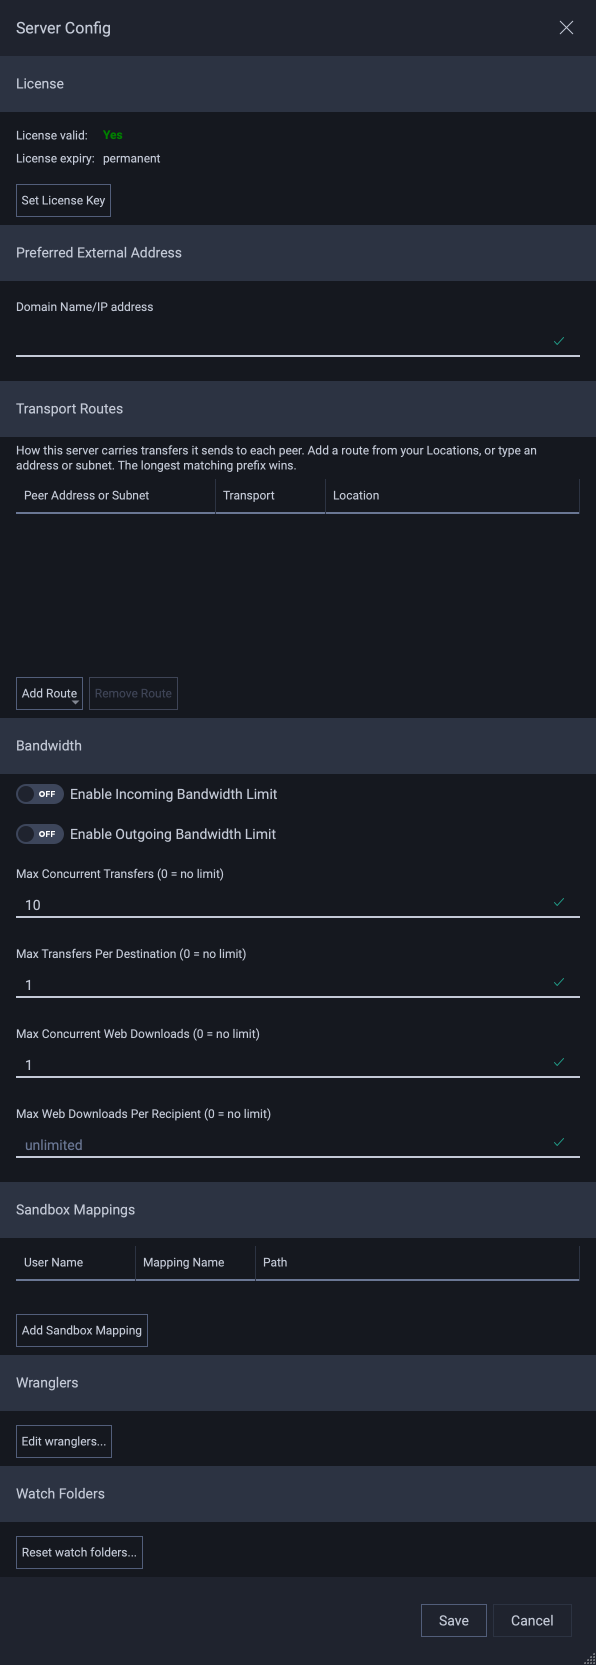596x1665 pixels.
Task: Click the Watch Folders section header
Action: (298, 1494)
